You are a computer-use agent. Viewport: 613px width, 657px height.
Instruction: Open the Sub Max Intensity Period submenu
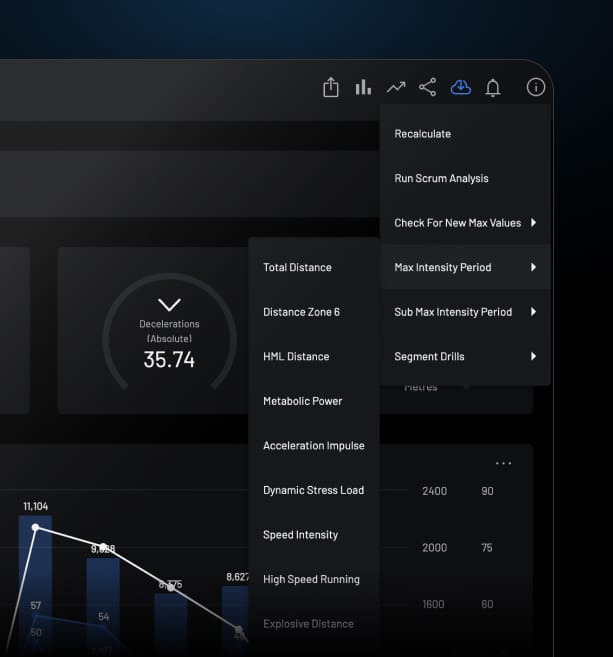[465, 312]
